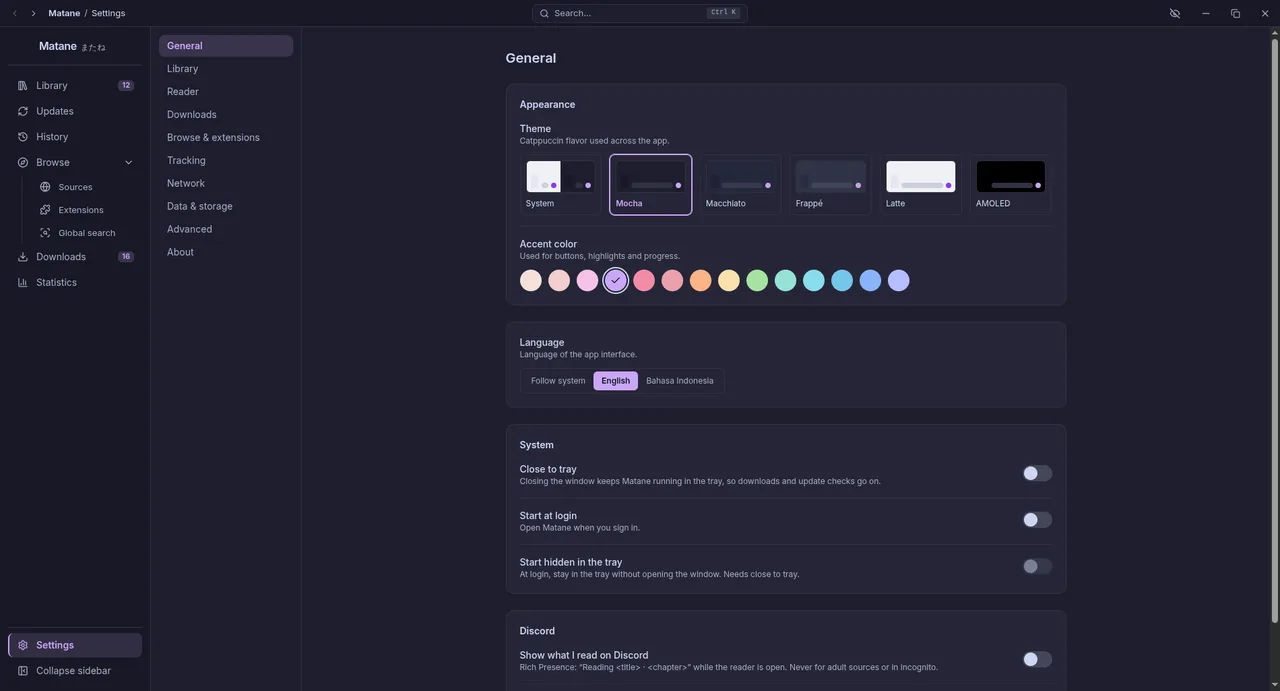
Task: Open the Advanced settings tab
Action: [226, 230]
